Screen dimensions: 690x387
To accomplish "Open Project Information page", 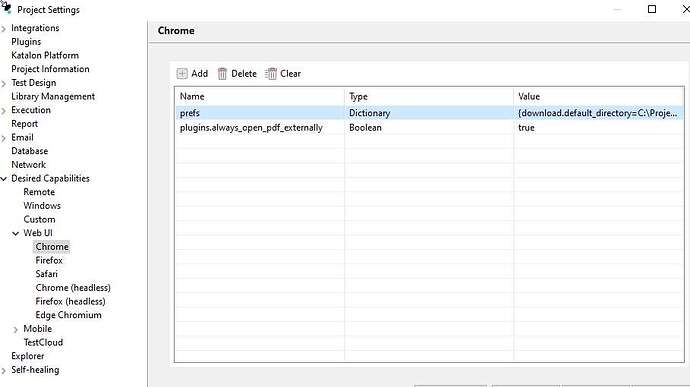I will tap(50, 69).
